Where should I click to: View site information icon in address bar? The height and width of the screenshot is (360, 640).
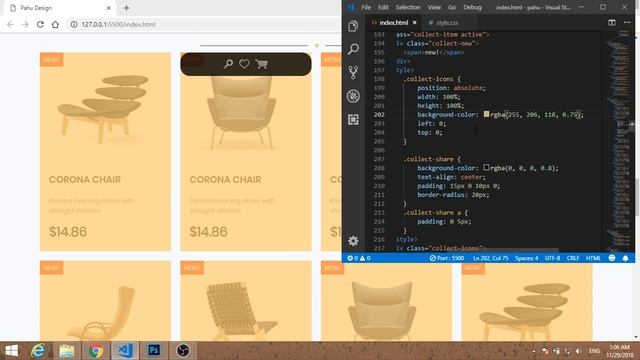(74, 24)
